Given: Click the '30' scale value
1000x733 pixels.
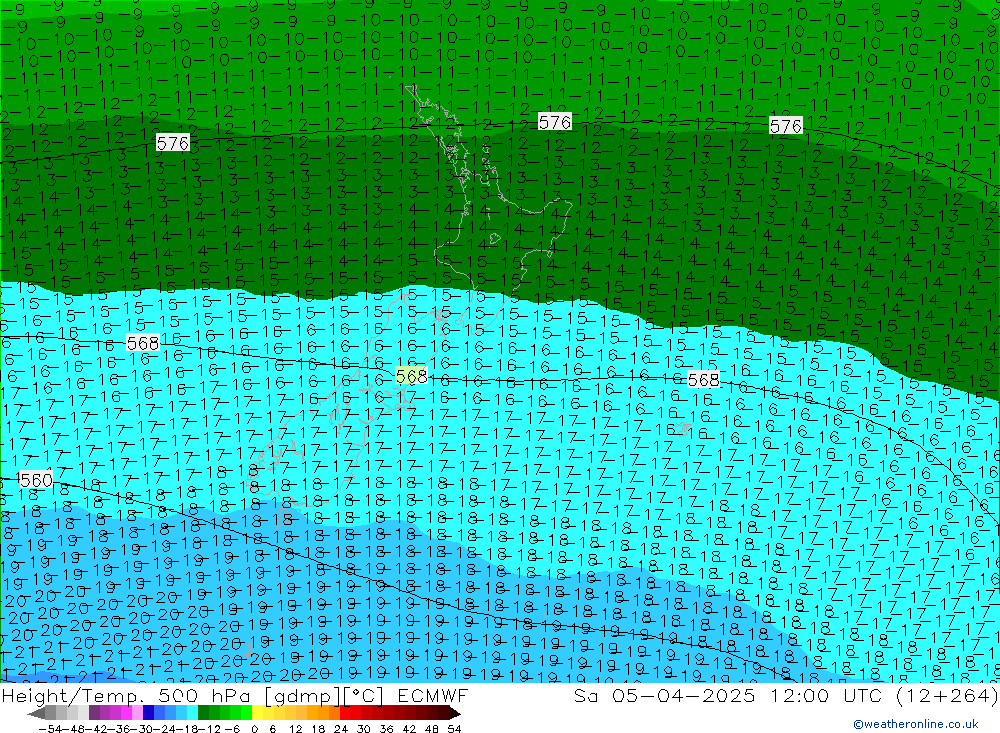Looking at the screenshot, I should [x=364, y=729].
